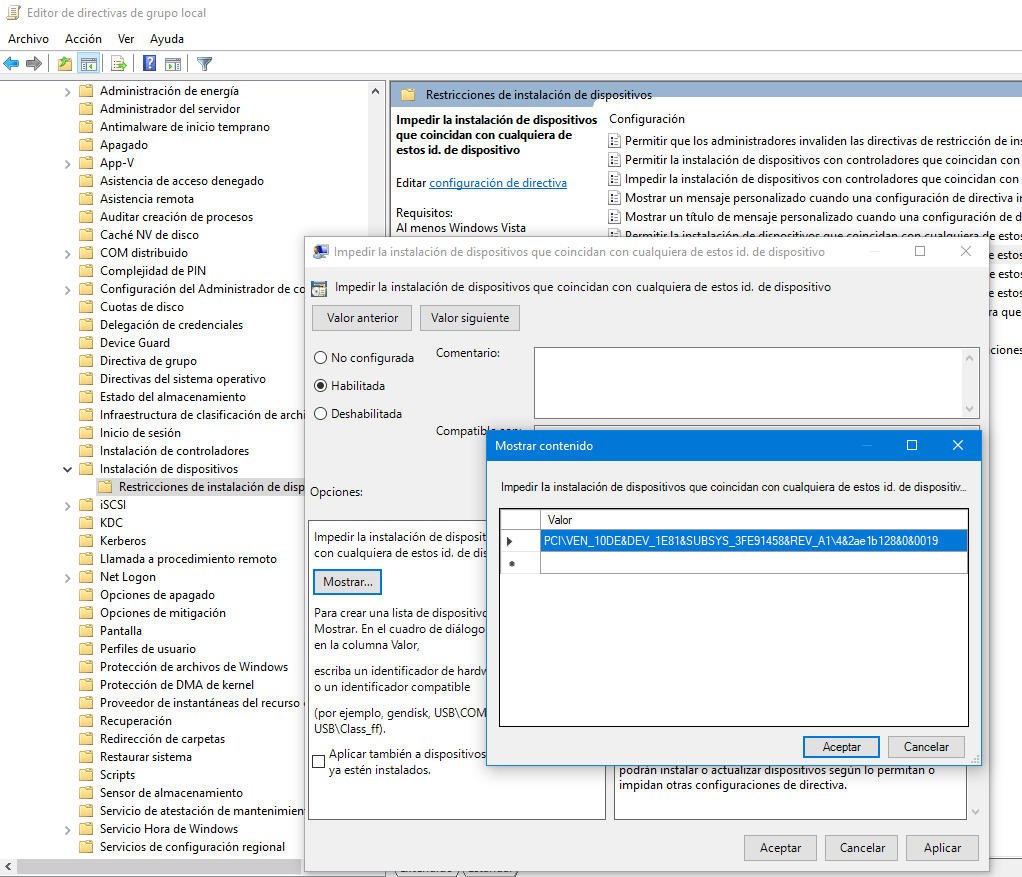Open the Acción menu

tap(83, 38)
